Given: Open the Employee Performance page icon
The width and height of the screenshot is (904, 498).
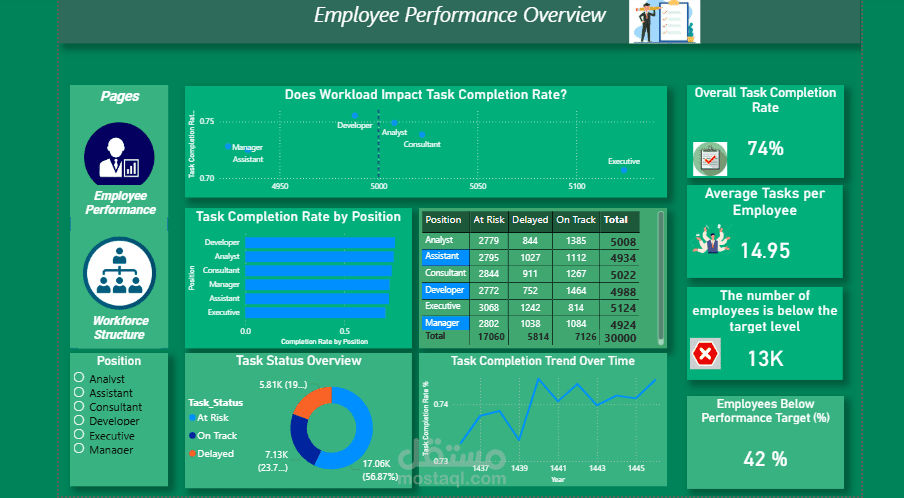Looking at the screenshot, I should pyautogui.click(x=119, y=154).
